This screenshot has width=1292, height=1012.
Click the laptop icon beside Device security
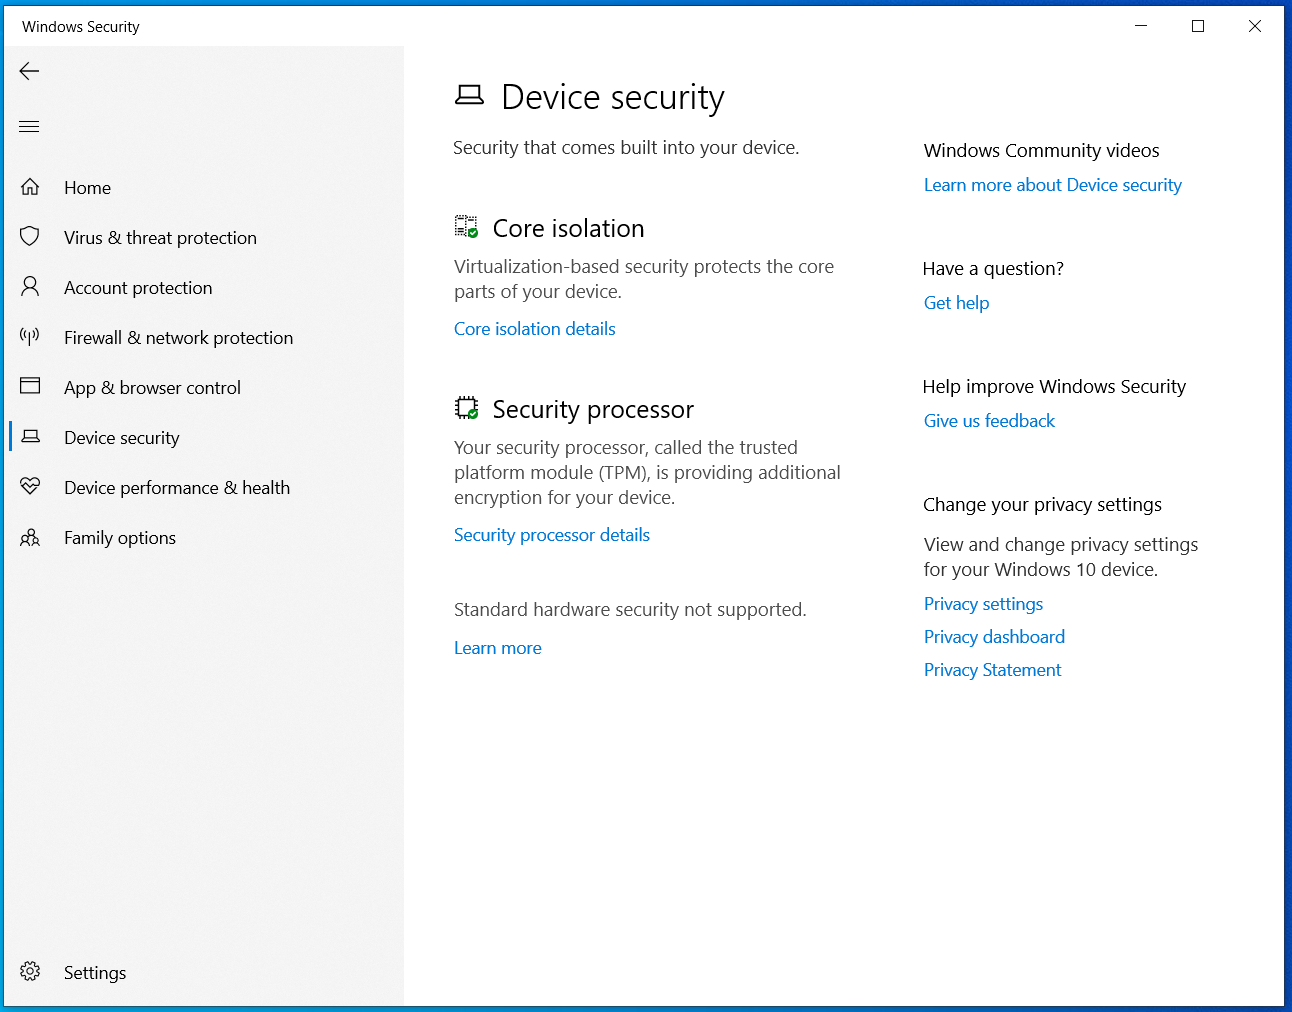click(30, 437)
